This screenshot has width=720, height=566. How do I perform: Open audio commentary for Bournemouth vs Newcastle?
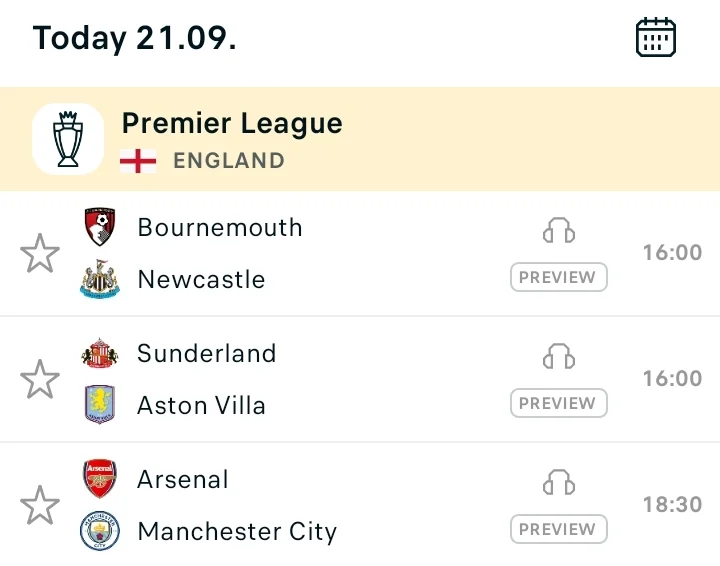tap(559, 230)
